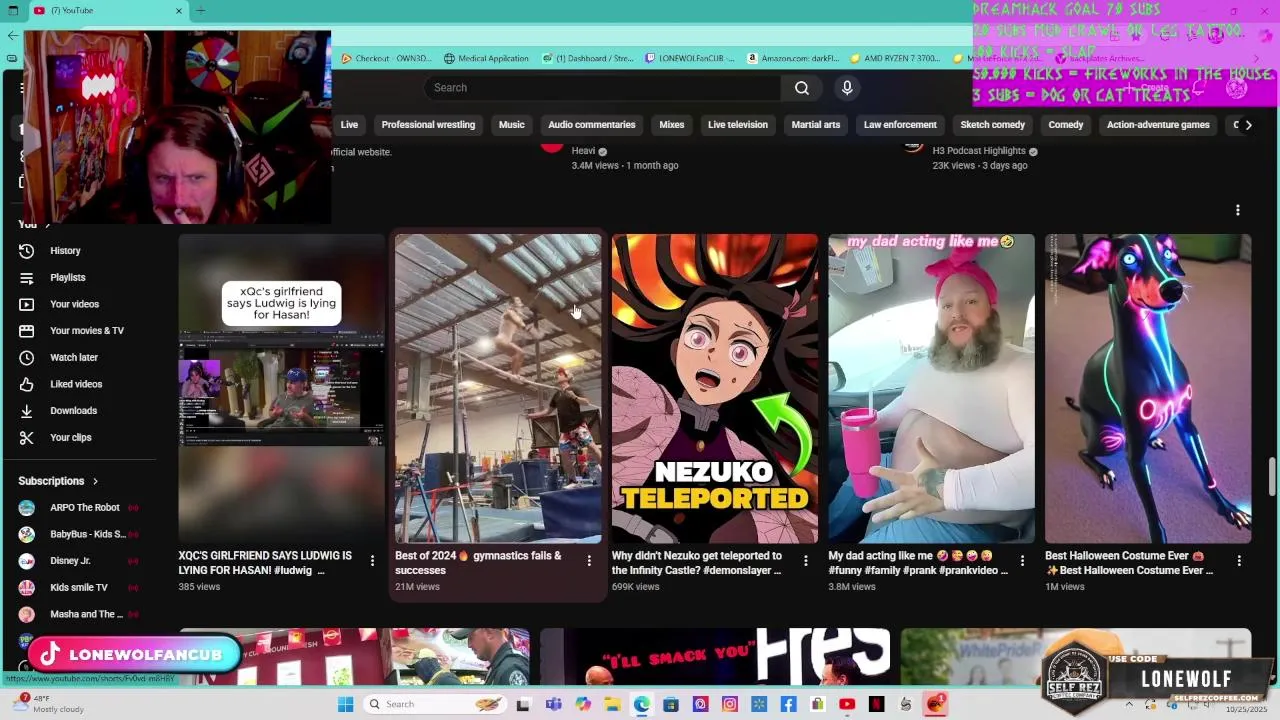Open Facebook taskbar icon
This screenshot has width=1280, height=720.
click(x=788, y=704)
